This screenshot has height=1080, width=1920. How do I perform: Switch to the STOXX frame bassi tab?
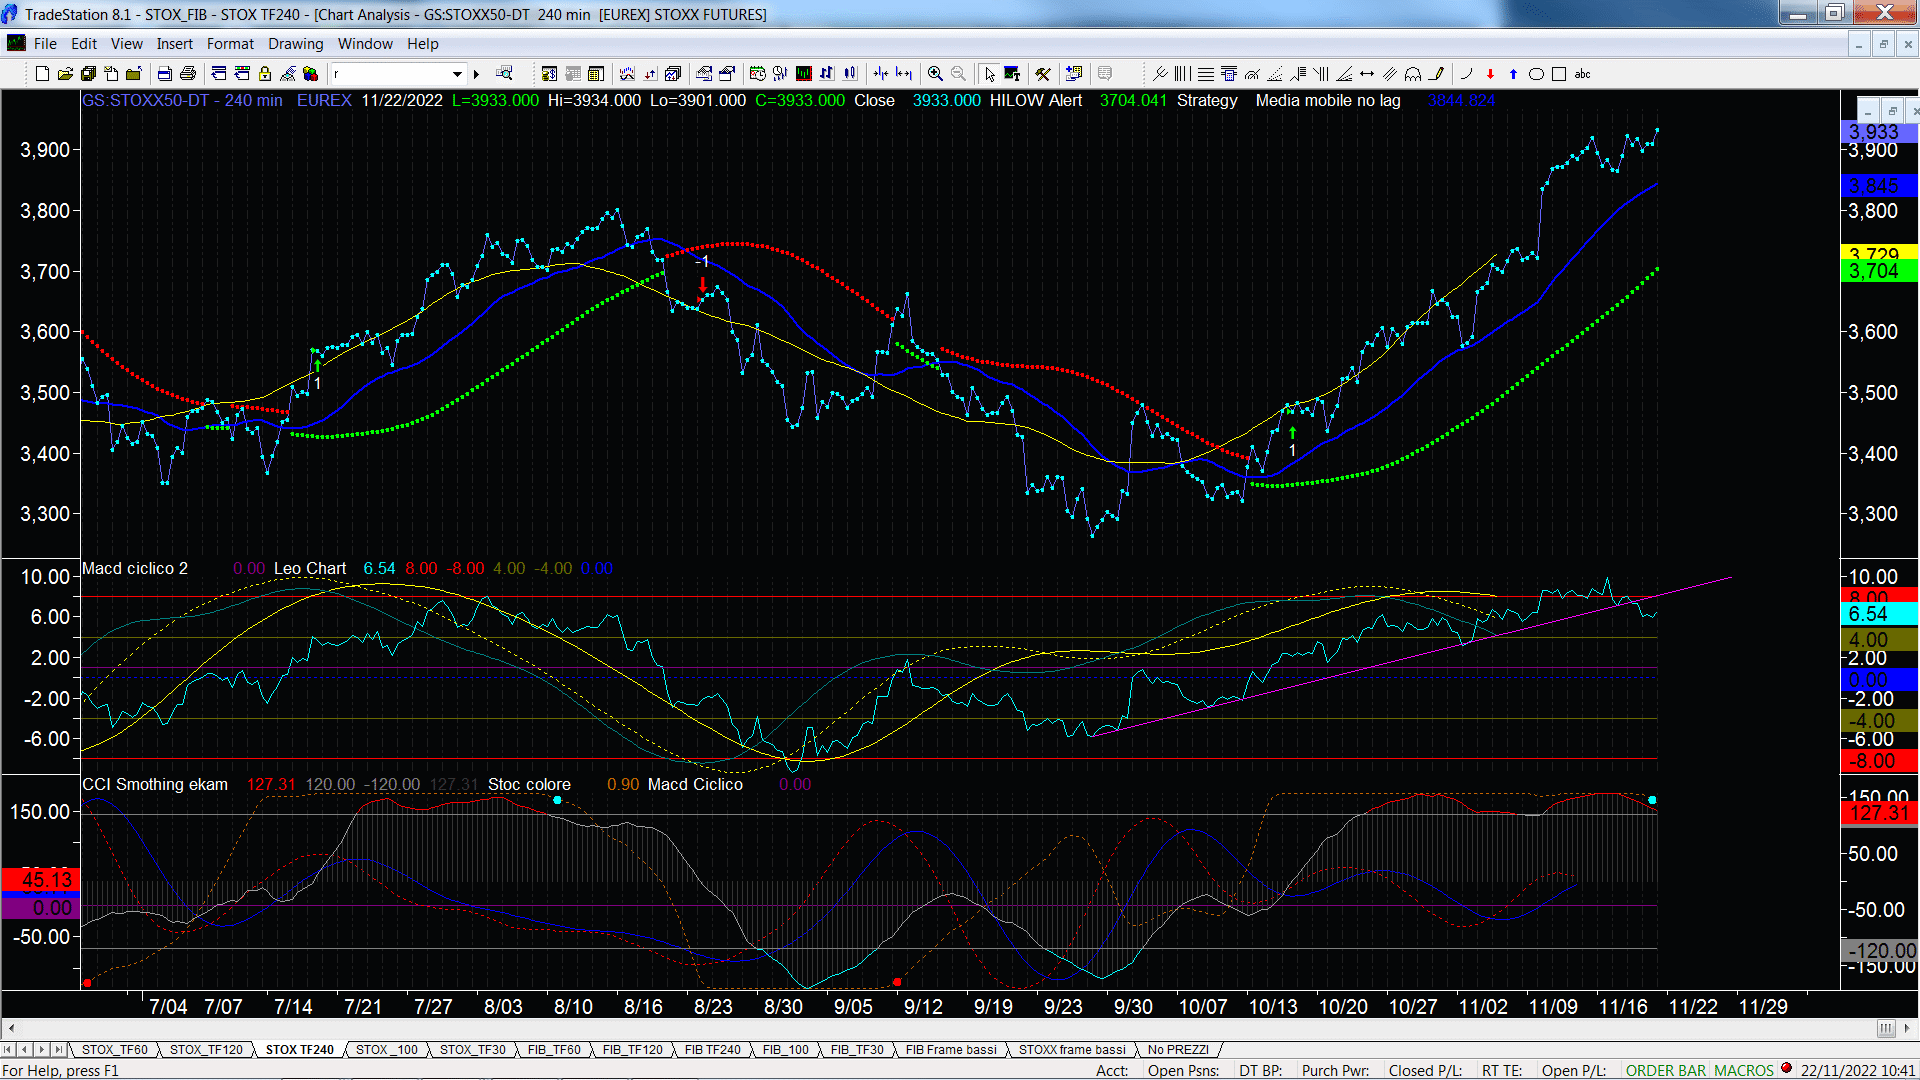click(x=1072, y=1049)
